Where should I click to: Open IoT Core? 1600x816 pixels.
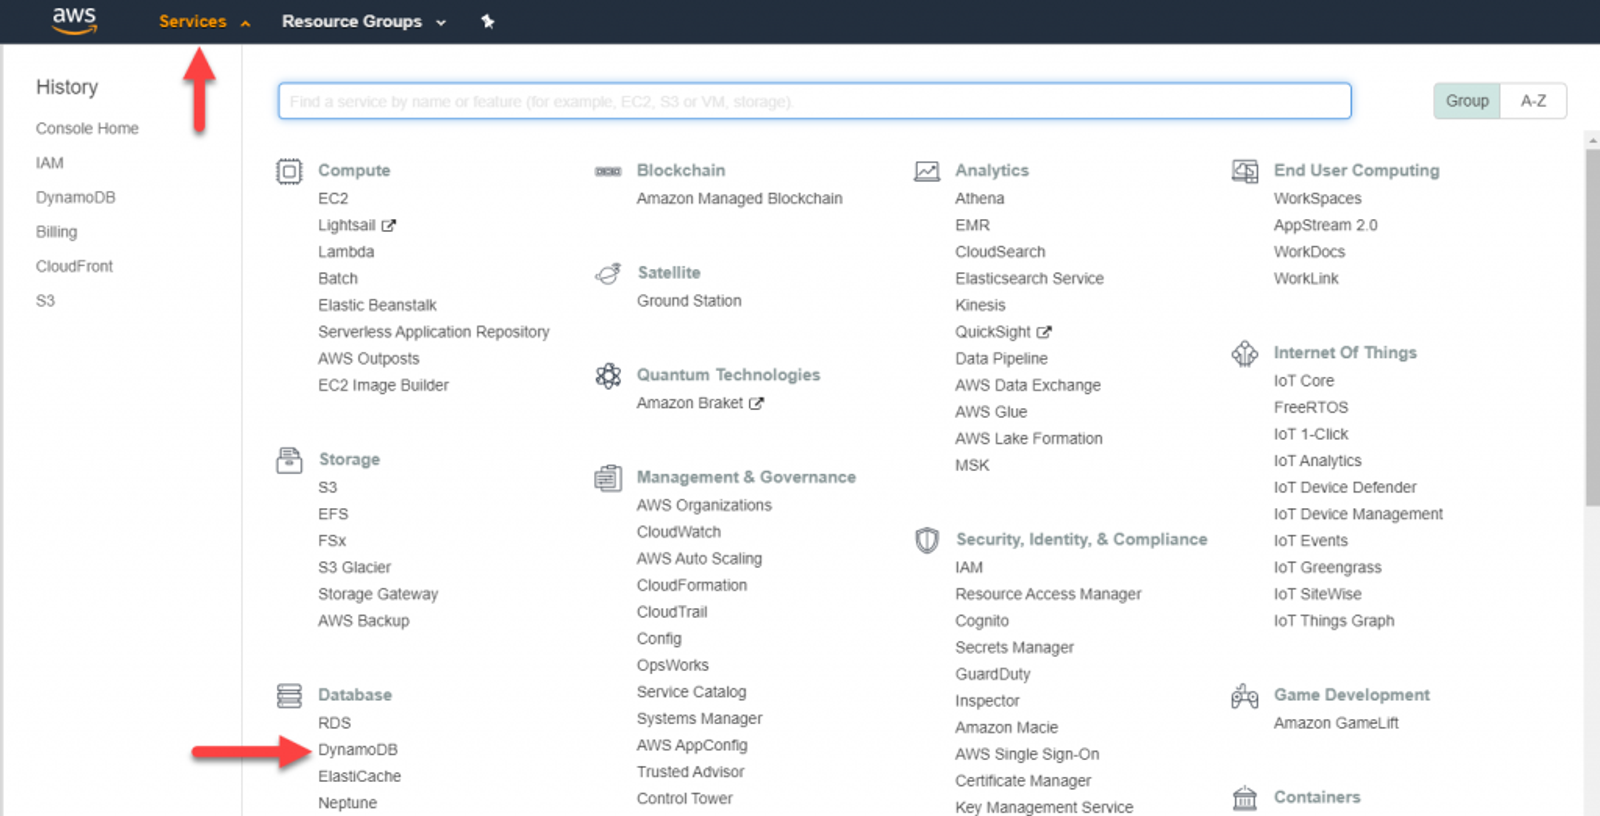click(x=1303, y=381)
